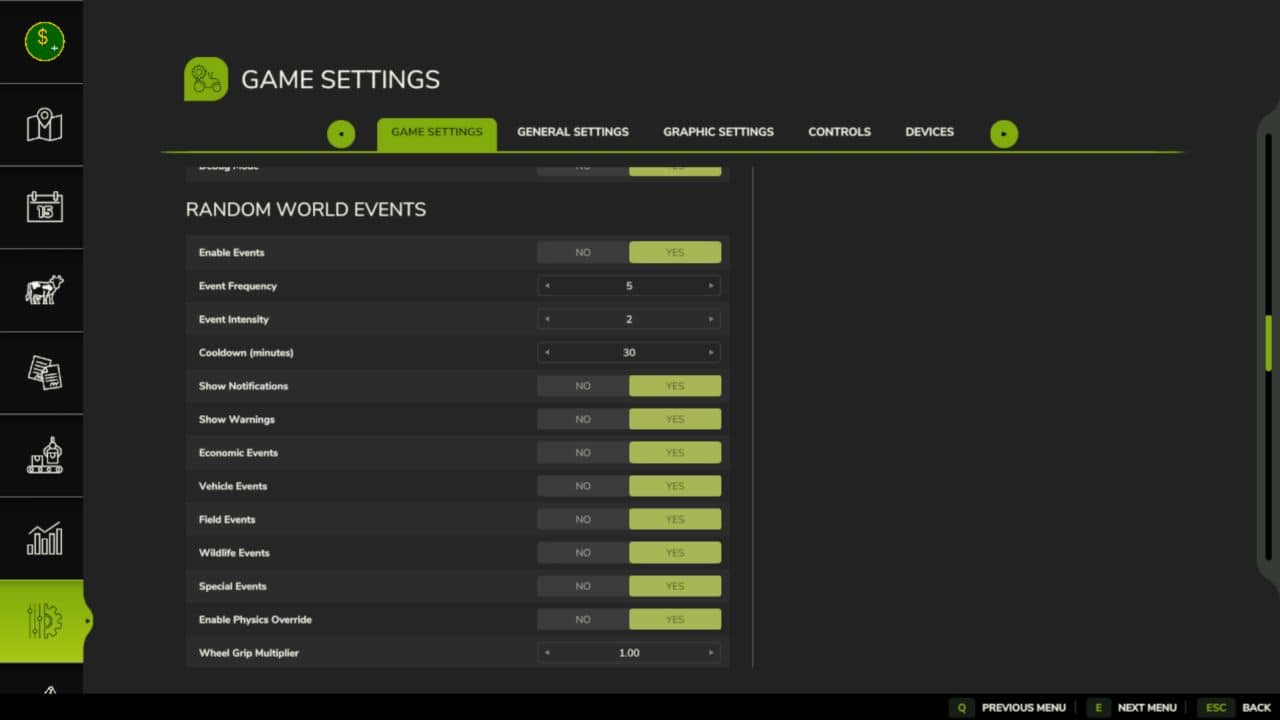1280x720 pixels.
Task: Set Enable Events to No
Action: [x=583, y=253]
